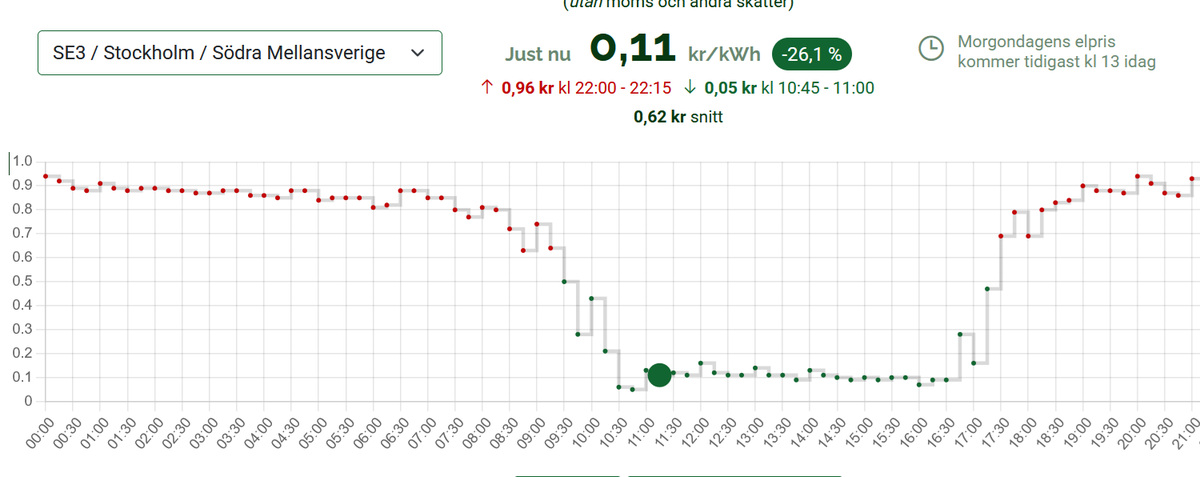
Task: Click the '0,96 kr kl 22:00 - 22:15' highest price text
Action: pyautogui.click(x=587, y=88)
